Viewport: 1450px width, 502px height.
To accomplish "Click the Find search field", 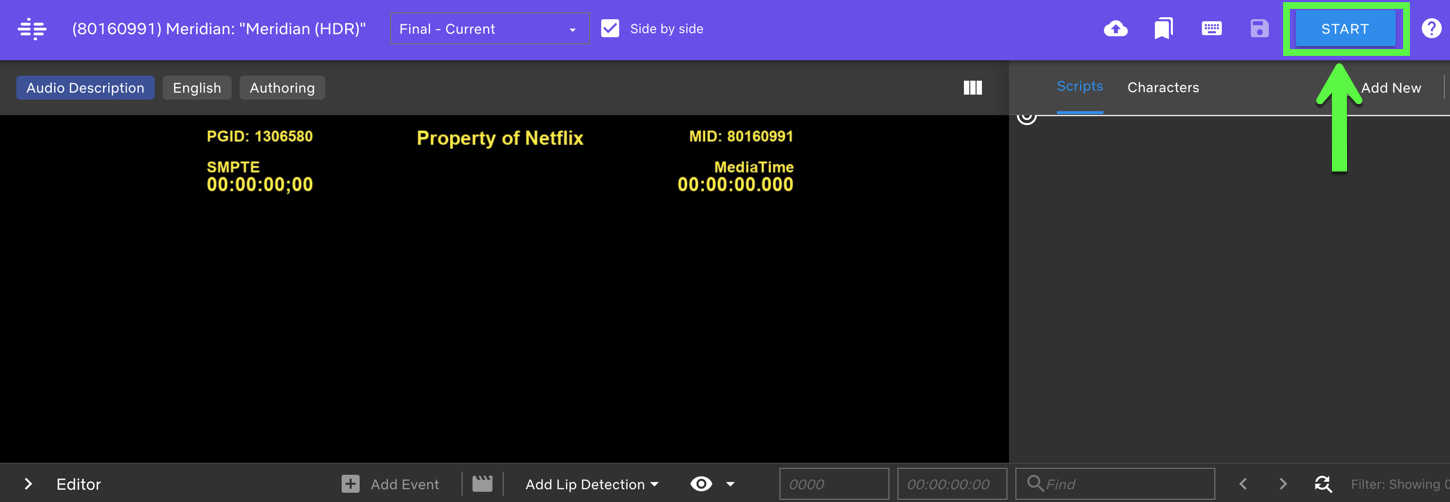I will pos(1115,484).
